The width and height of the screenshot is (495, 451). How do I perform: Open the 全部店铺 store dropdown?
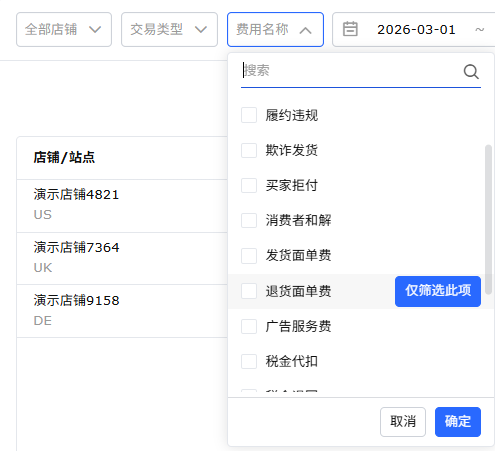[64, 29]
